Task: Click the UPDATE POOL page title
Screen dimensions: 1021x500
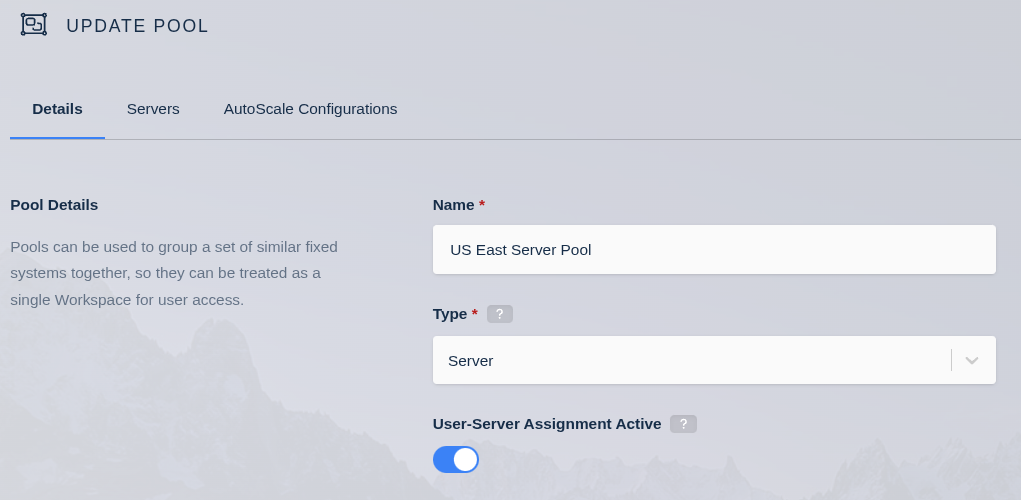Action: (138, 26)
